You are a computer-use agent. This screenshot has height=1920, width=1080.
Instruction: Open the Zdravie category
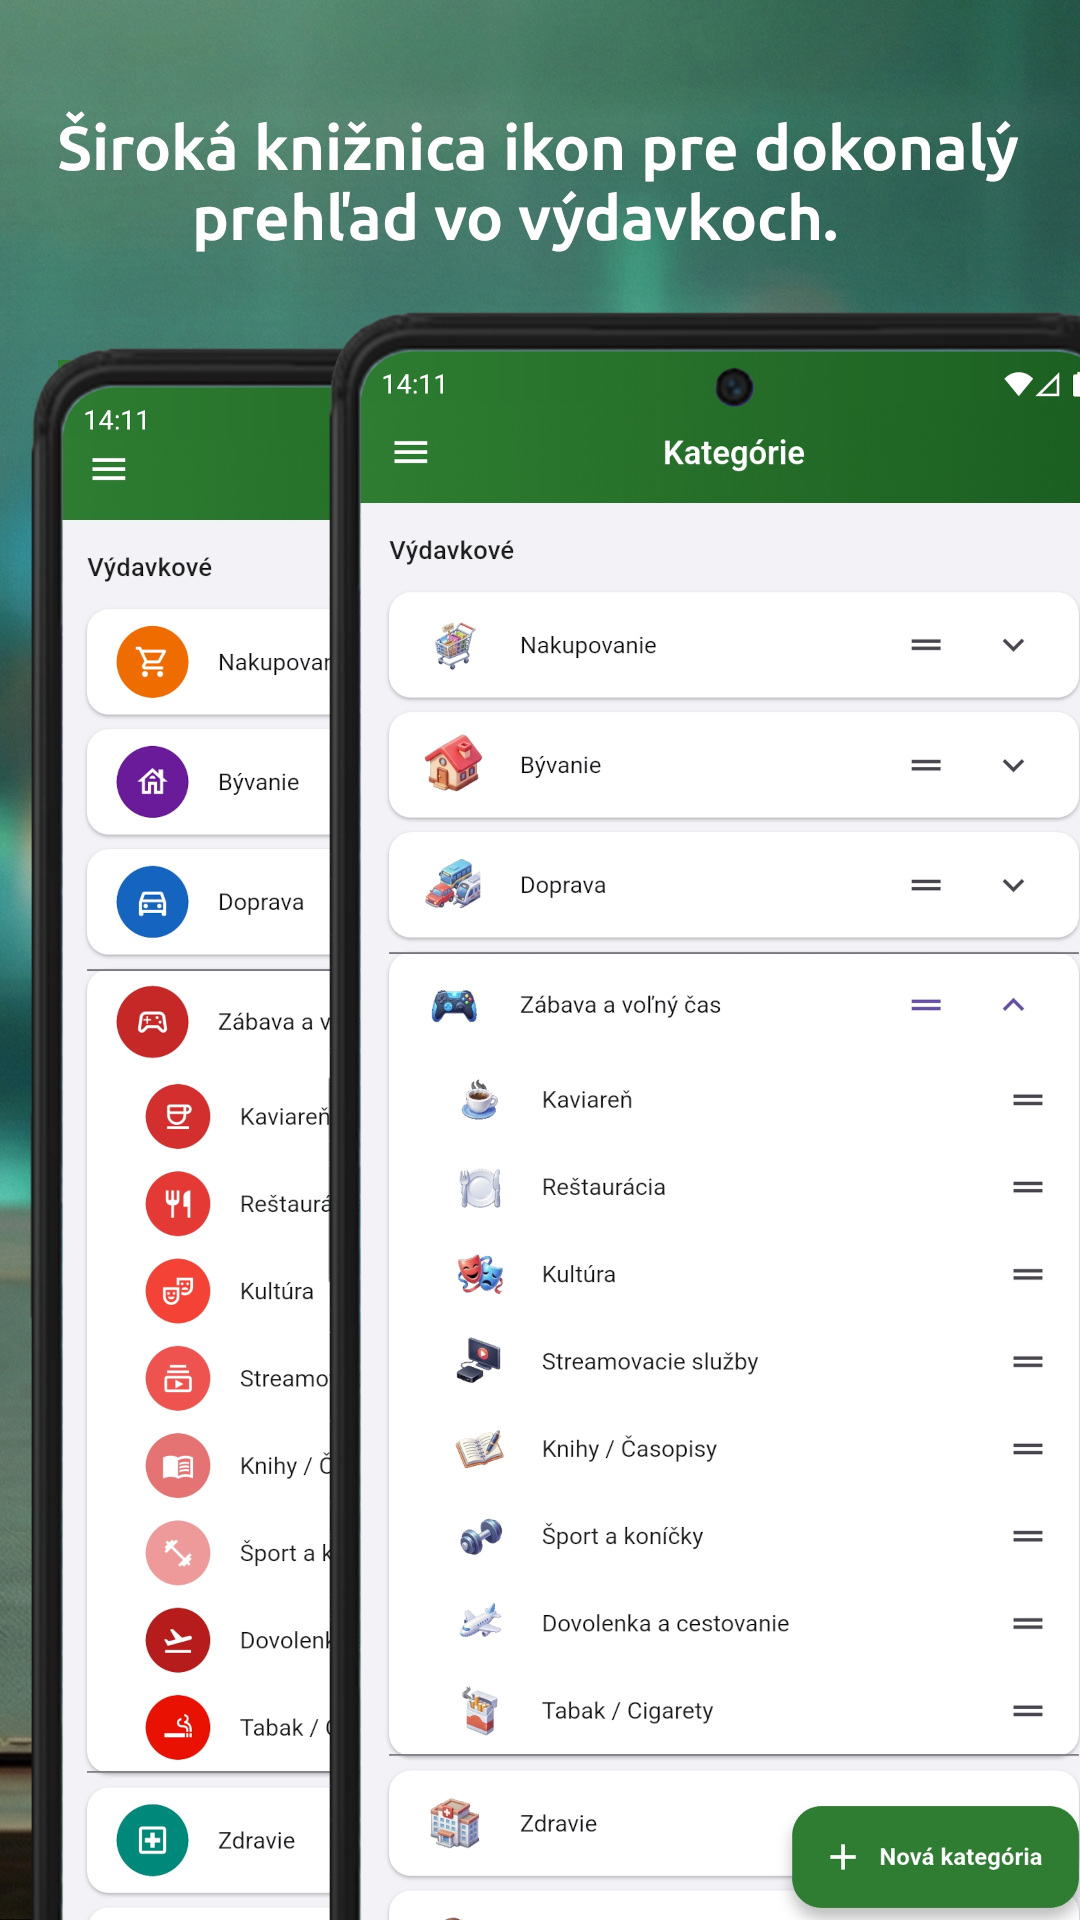point(558,1824)
